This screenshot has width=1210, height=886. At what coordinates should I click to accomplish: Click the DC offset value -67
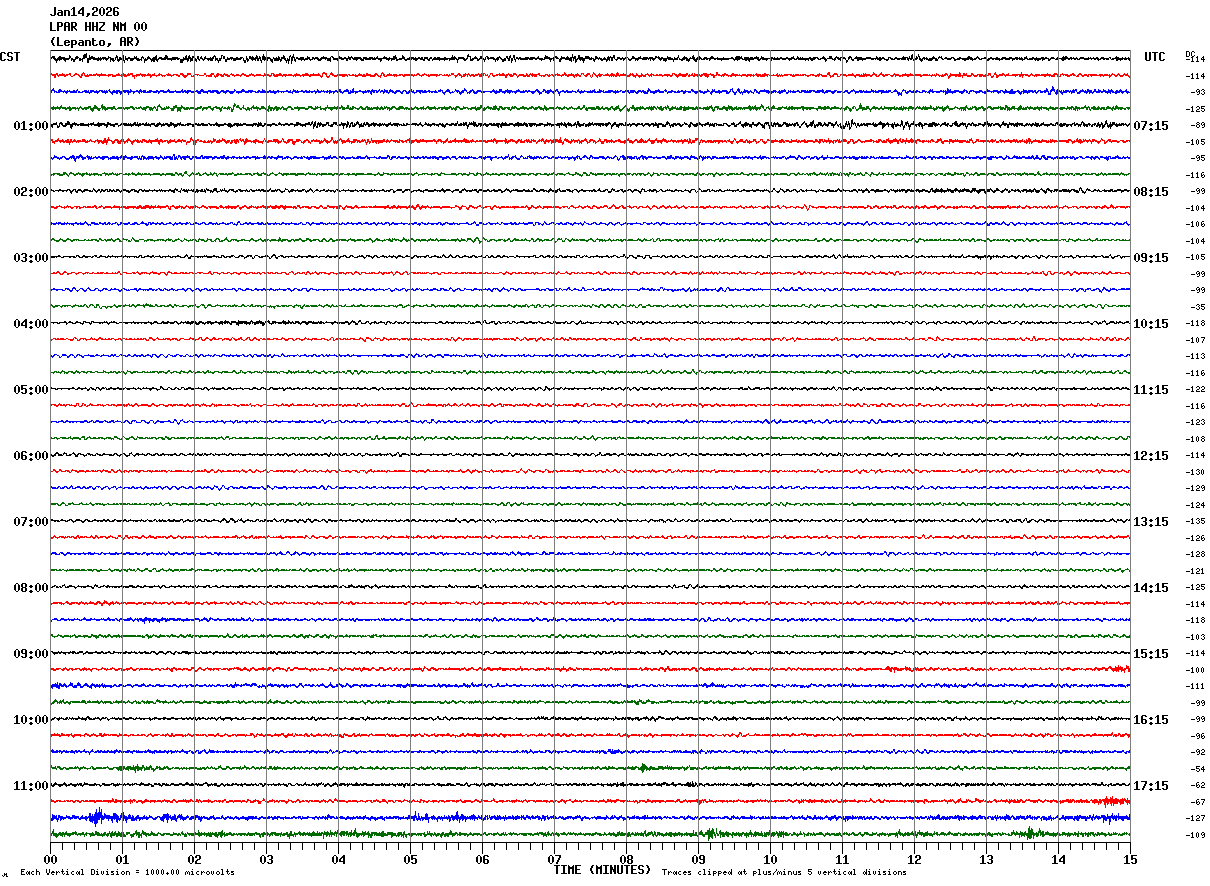(x=1196, y=802)
